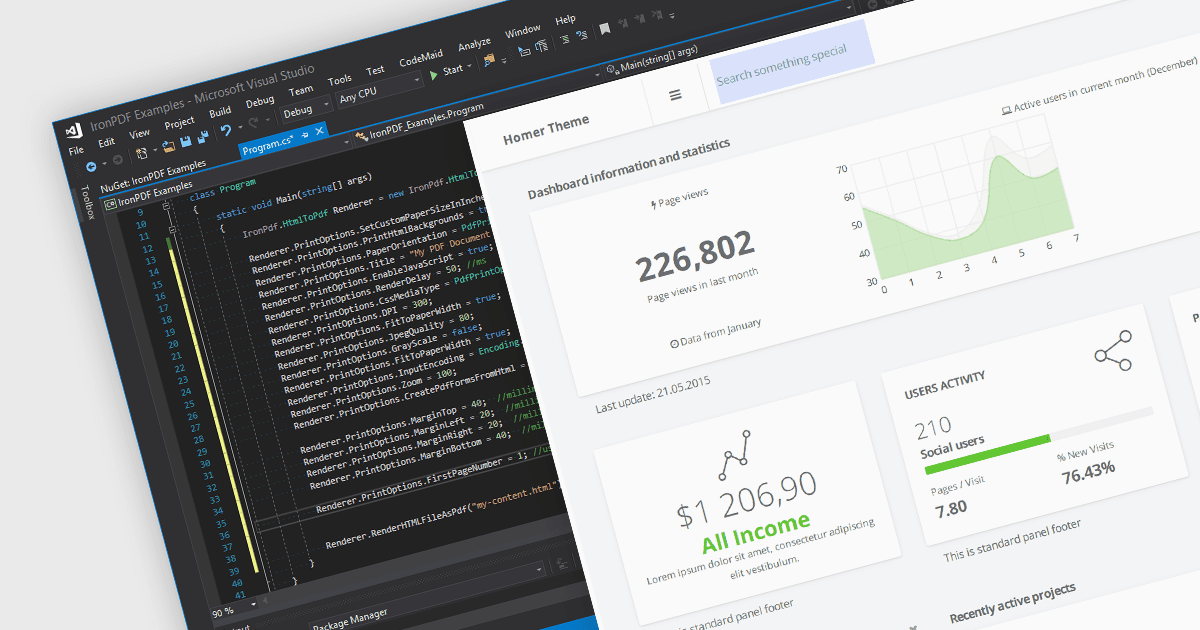The height and width of the screenshot is (630, 1200).
Task: Open the CodeMaid menu
Action: 421,59
